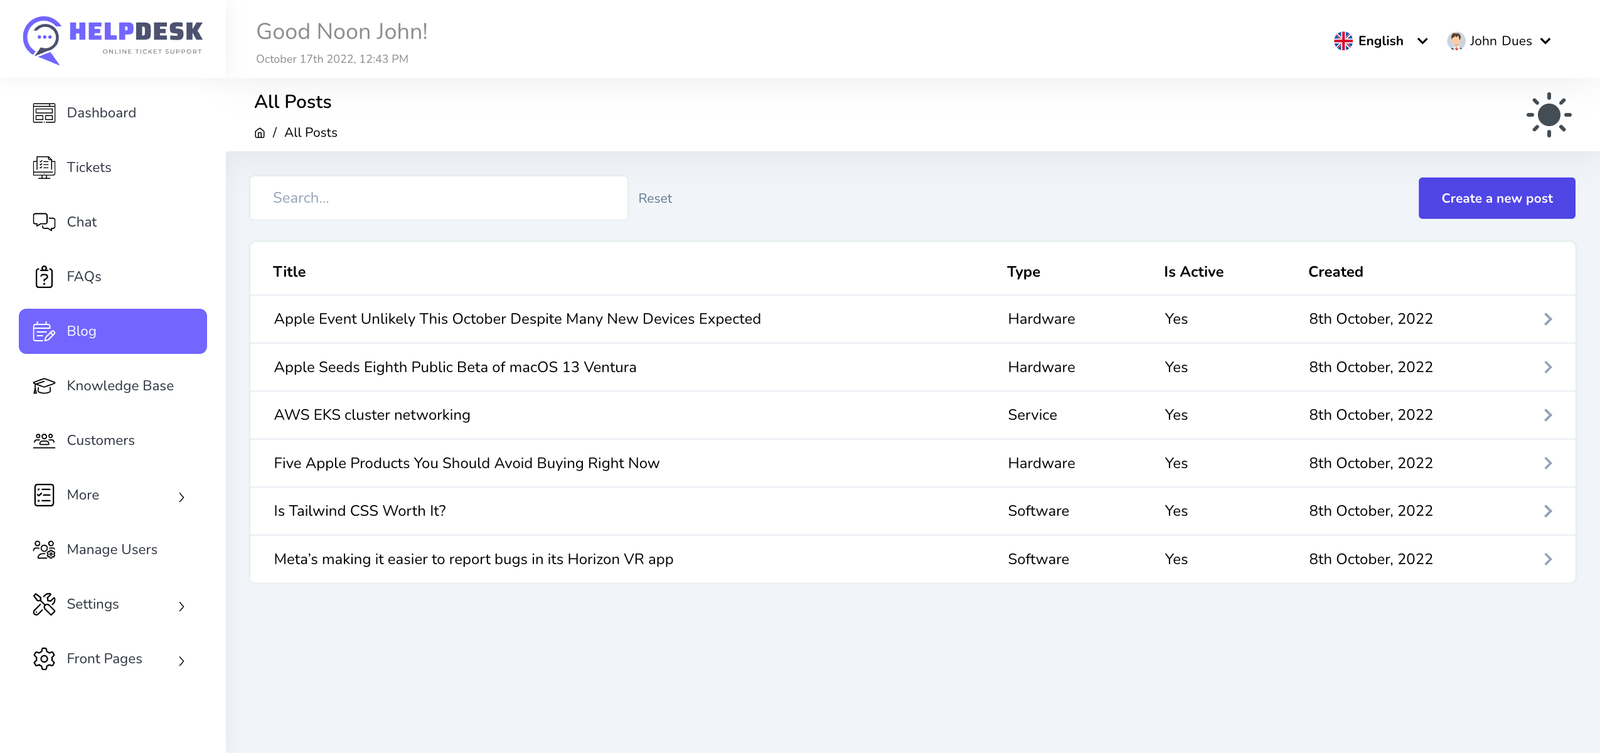This screenshot has height=753, width=1600.
Task: Open the English language dropdown
Action: coord(1381,41)
